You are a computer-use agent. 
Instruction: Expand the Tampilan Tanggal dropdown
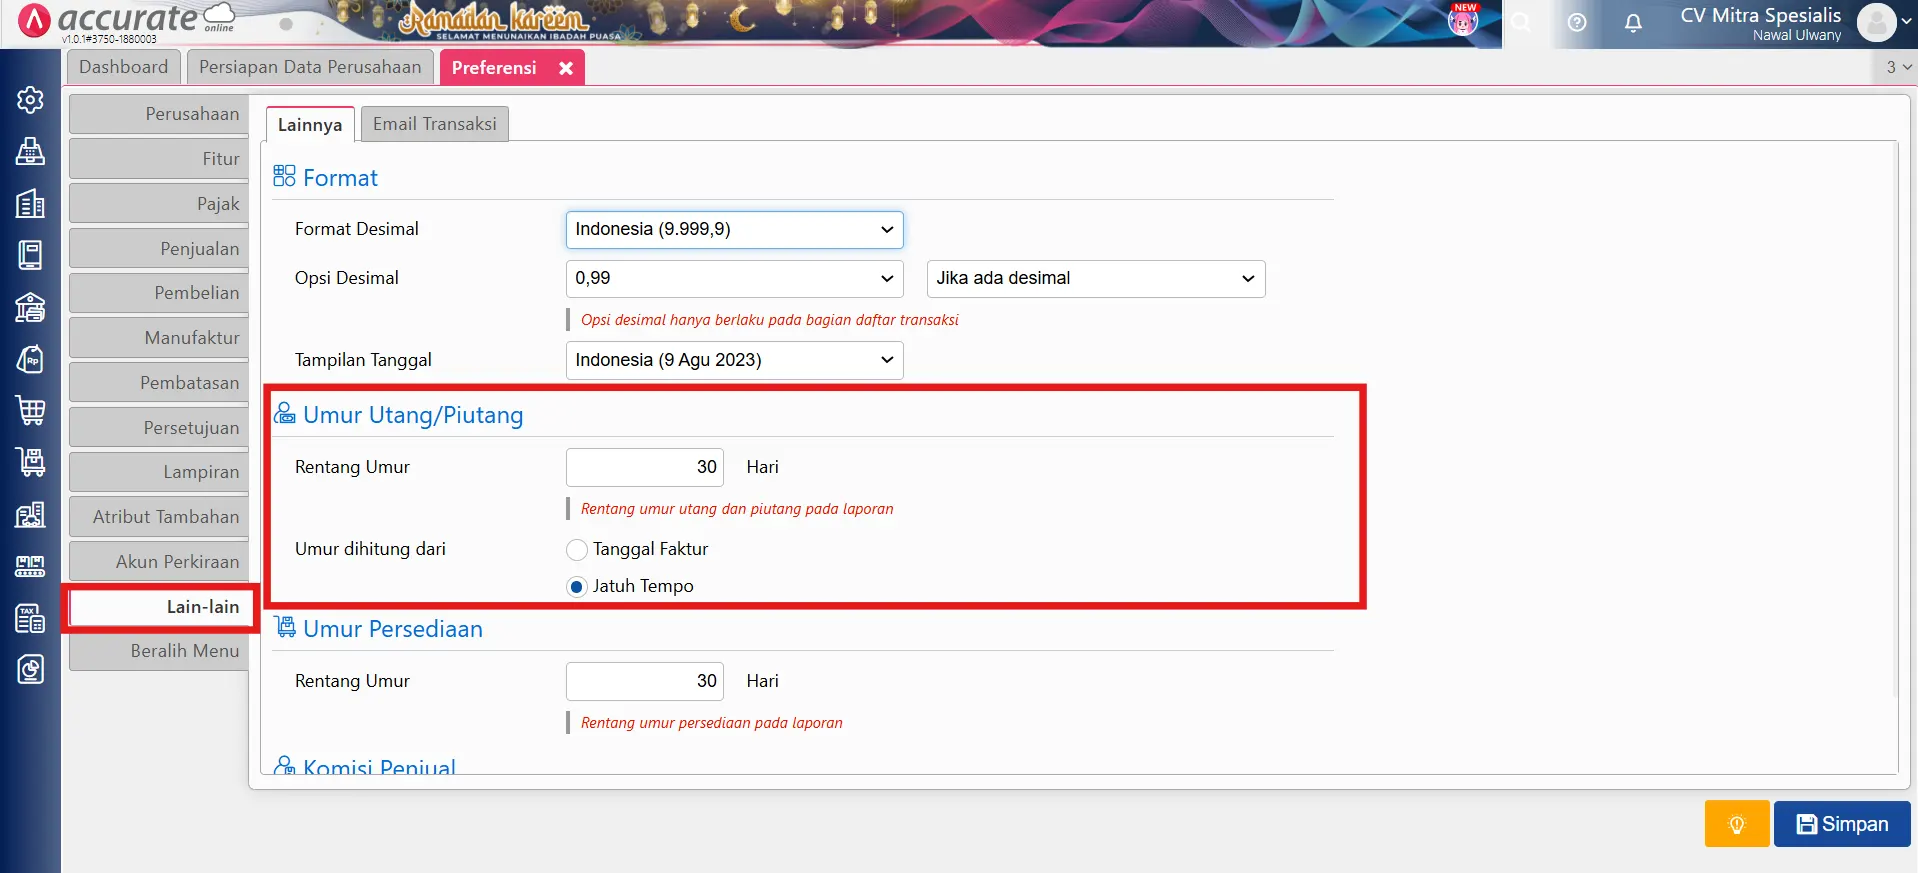click(x=734, y=361)
